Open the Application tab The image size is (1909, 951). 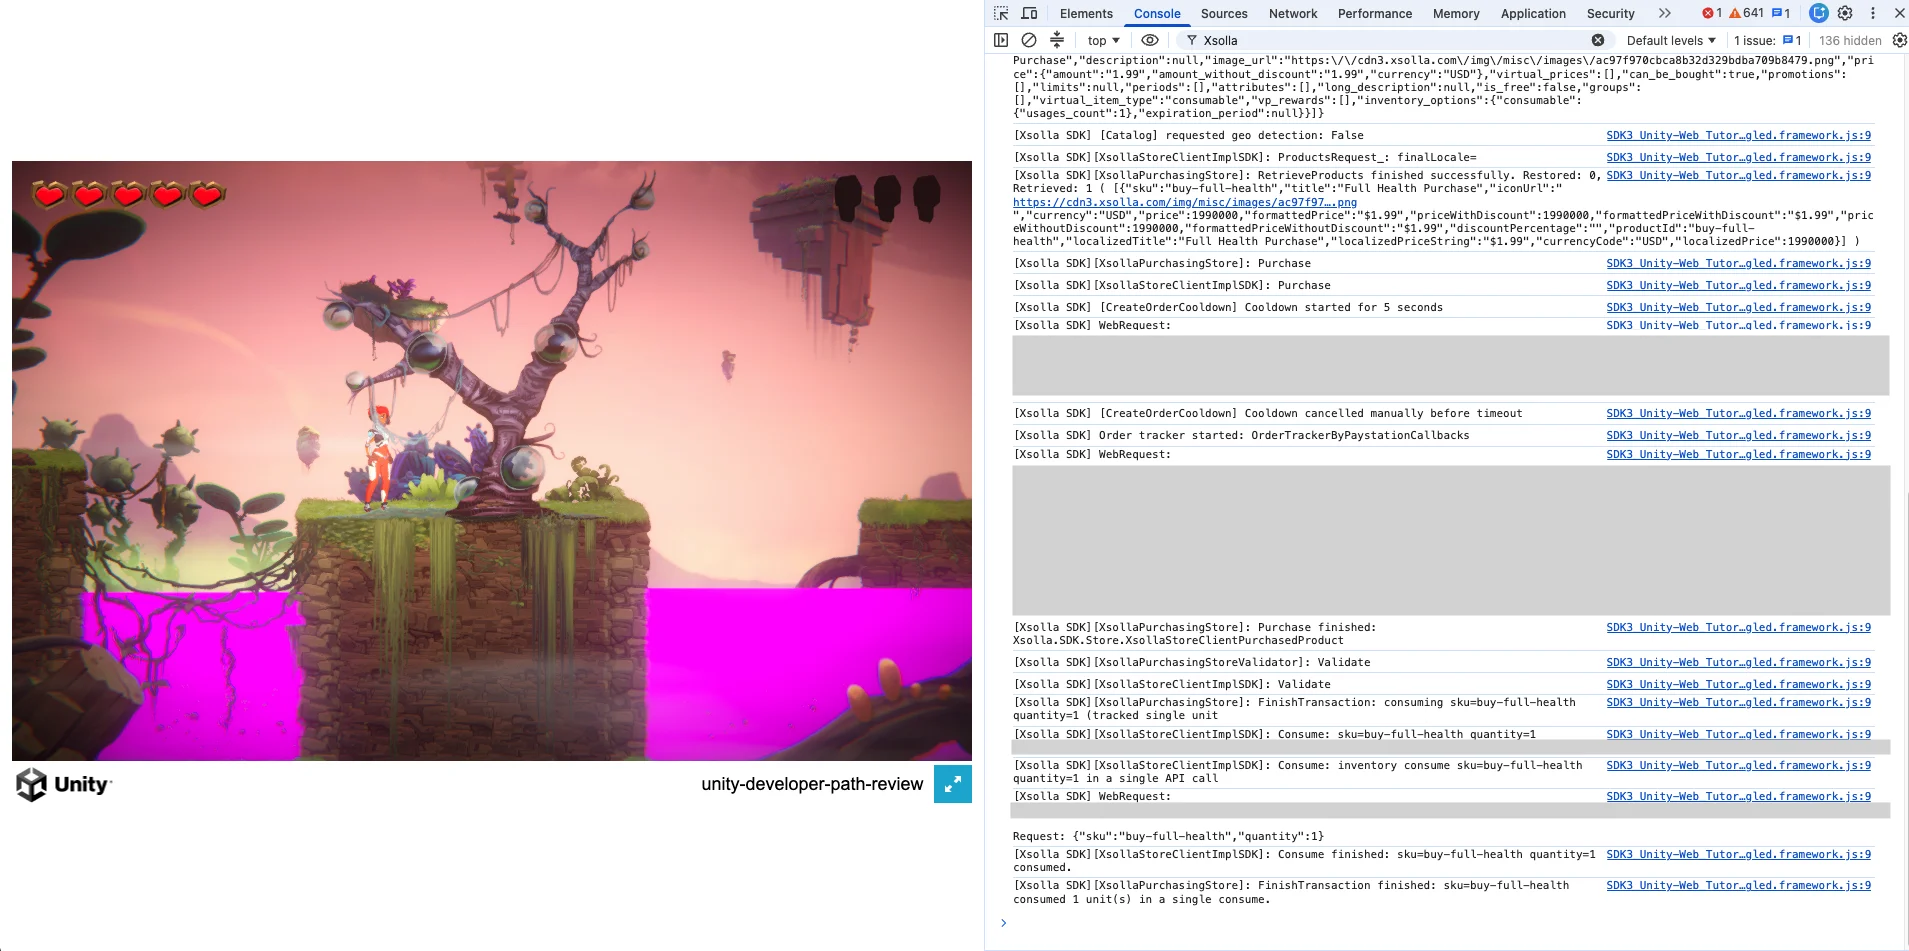(x=1533, y=13)
